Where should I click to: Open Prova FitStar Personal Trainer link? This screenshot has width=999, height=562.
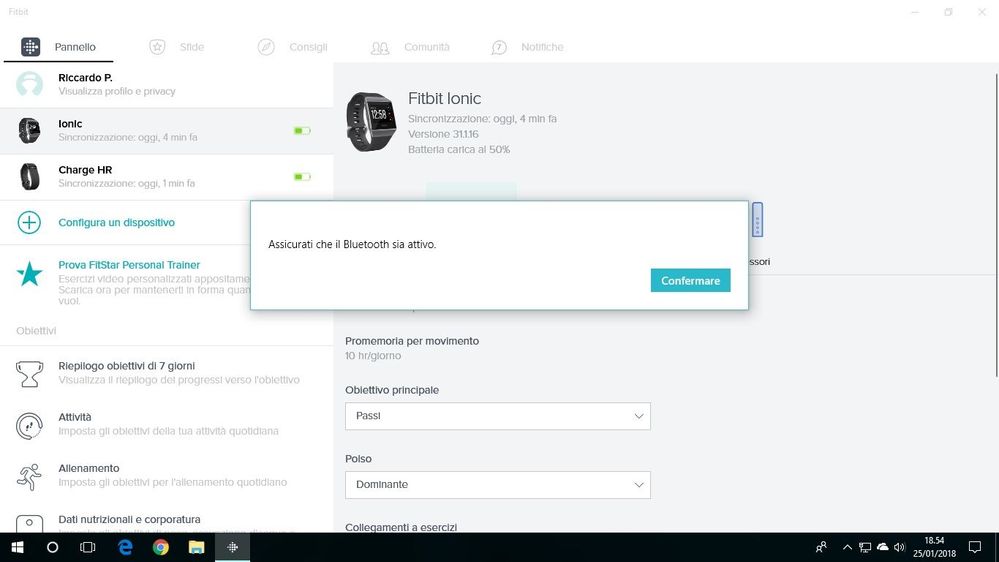tap(129, 265)
